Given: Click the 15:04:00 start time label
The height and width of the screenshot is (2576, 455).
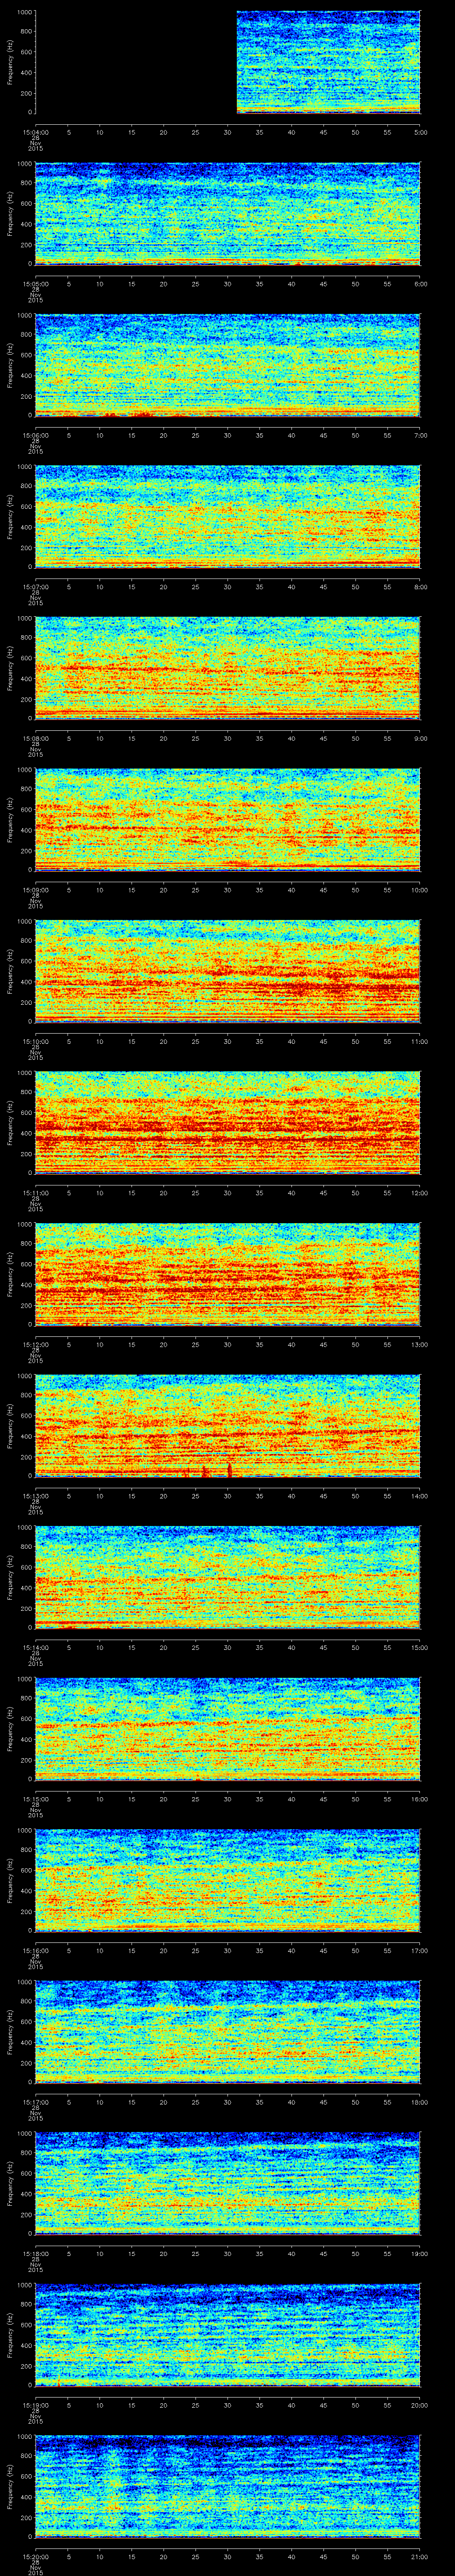Looking at the screenshot, I should tap(35, 131).
